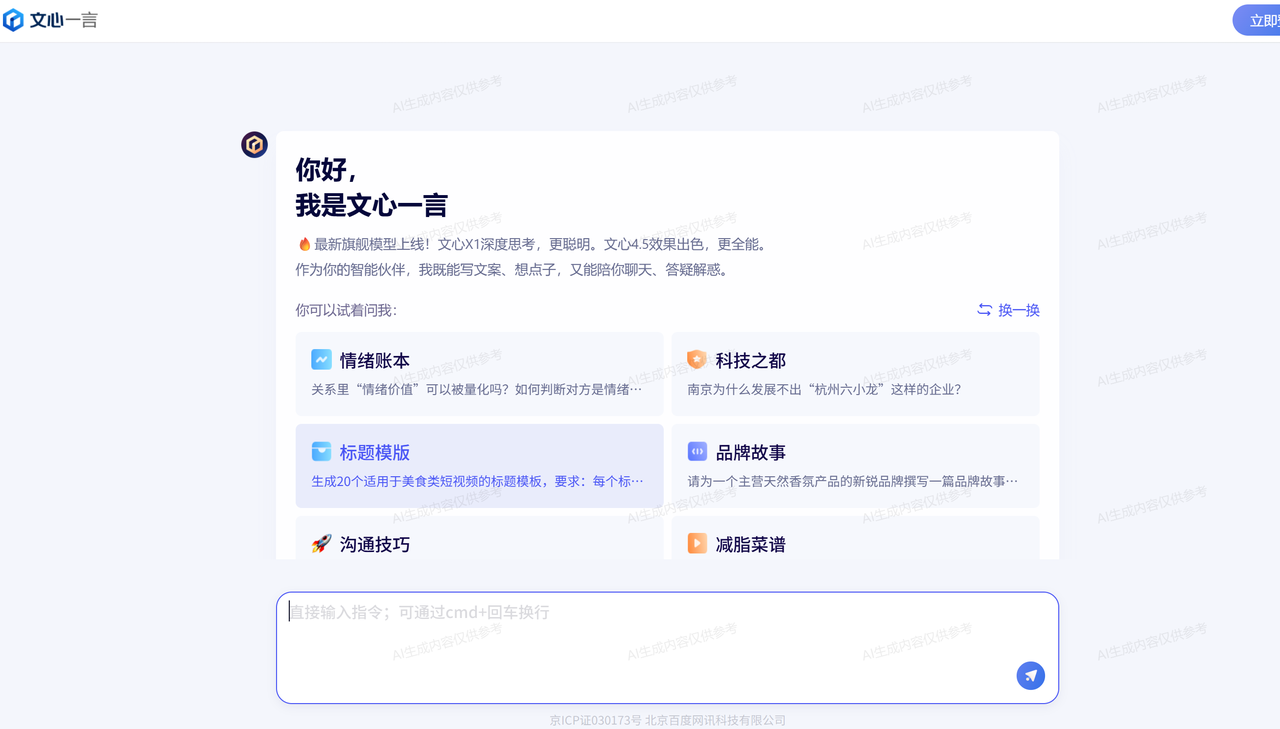The image size is (1280, 729).
Task: Select the 标题模版 suggestion card
Action: (x=479, y=466)
